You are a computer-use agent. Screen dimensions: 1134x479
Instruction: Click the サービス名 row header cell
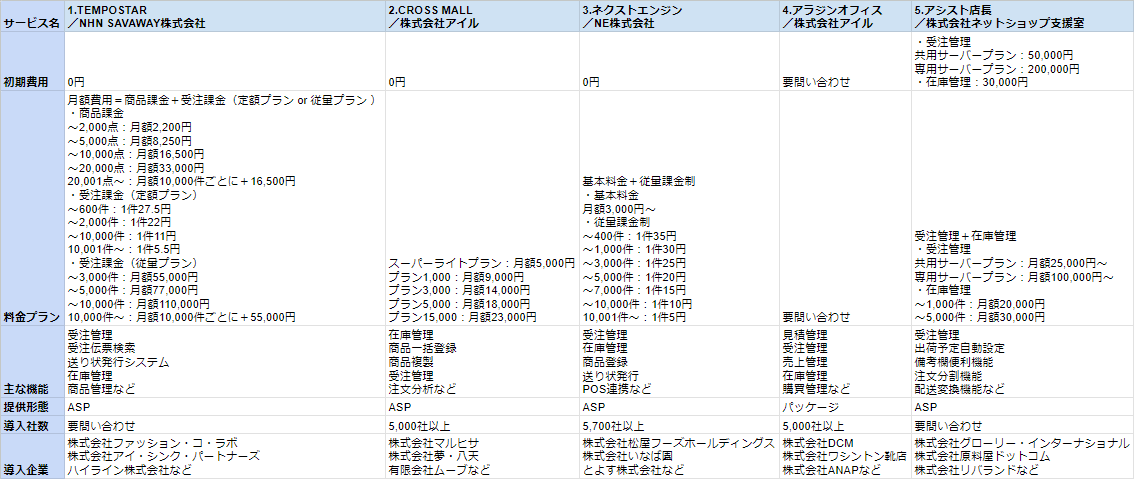click(33, 16)
